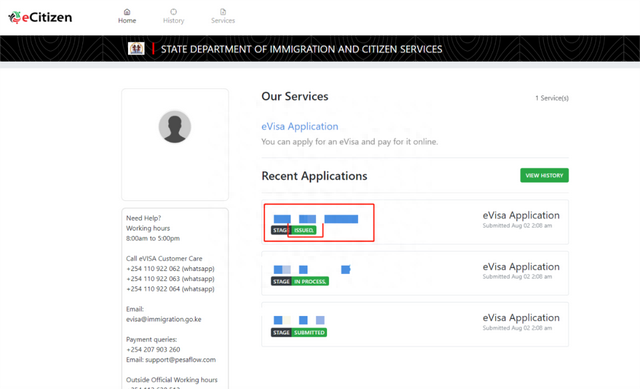Click the +254 110 922 064 whatsapp number
This screenshot has height=389, width=640.
(x=170, y=289)
